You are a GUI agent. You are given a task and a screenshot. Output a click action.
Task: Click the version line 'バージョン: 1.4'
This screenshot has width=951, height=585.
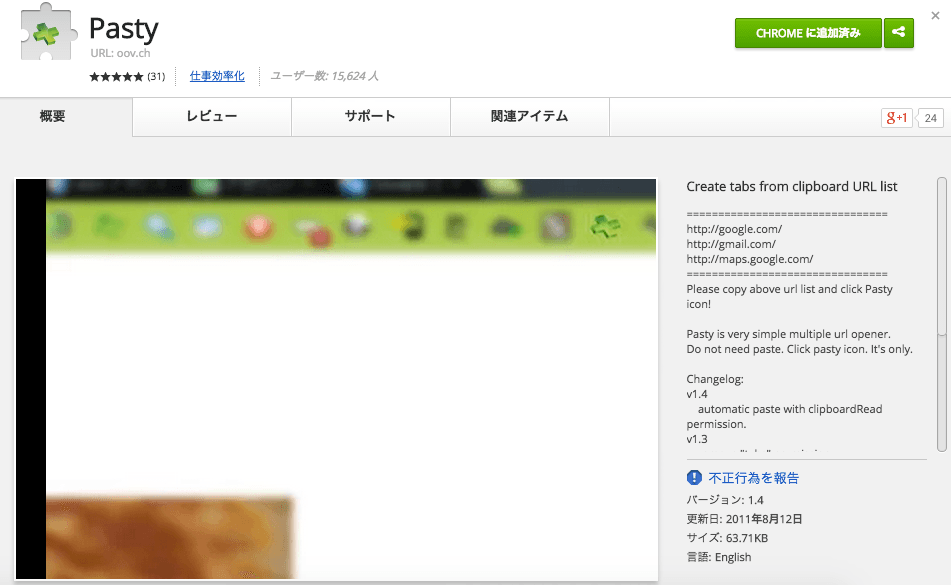[x=725, y=500]
